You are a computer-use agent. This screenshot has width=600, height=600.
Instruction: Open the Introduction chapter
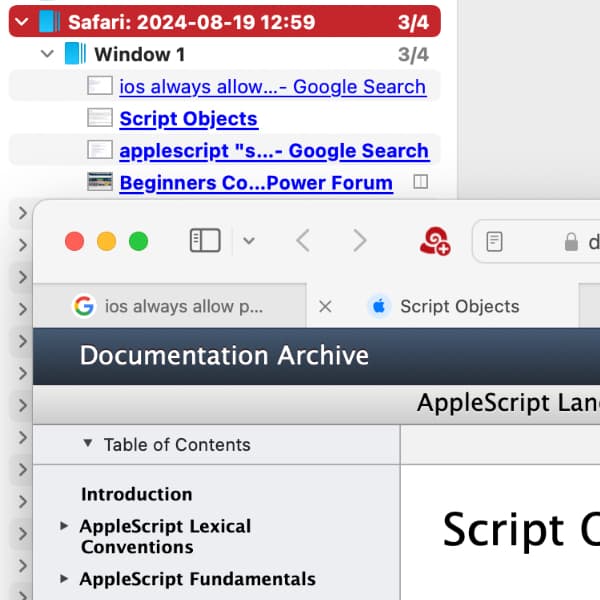click(137, 494)
